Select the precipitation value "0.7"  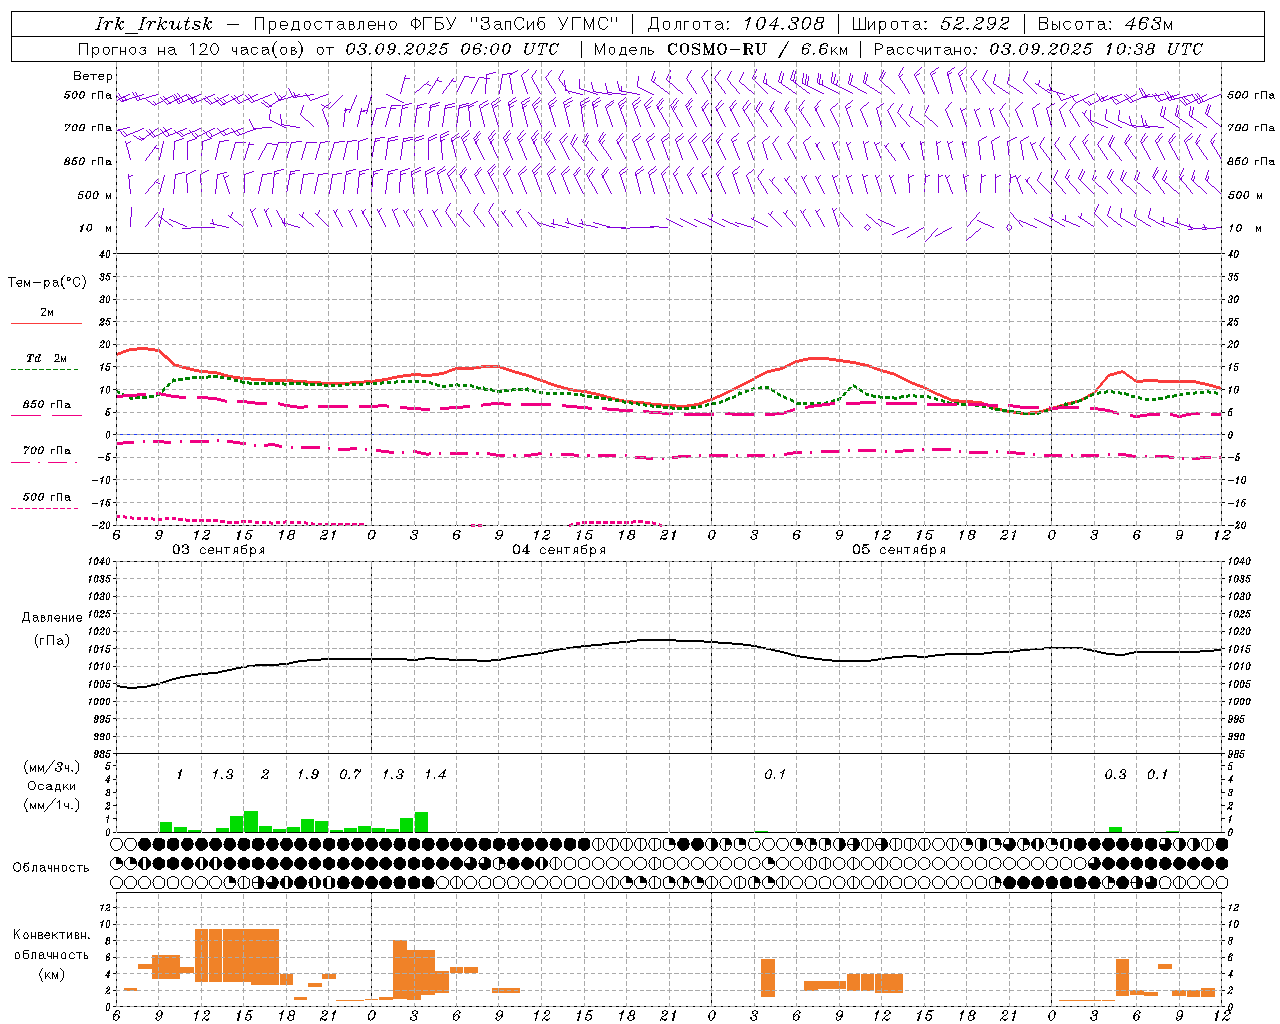tap(350, 775)
